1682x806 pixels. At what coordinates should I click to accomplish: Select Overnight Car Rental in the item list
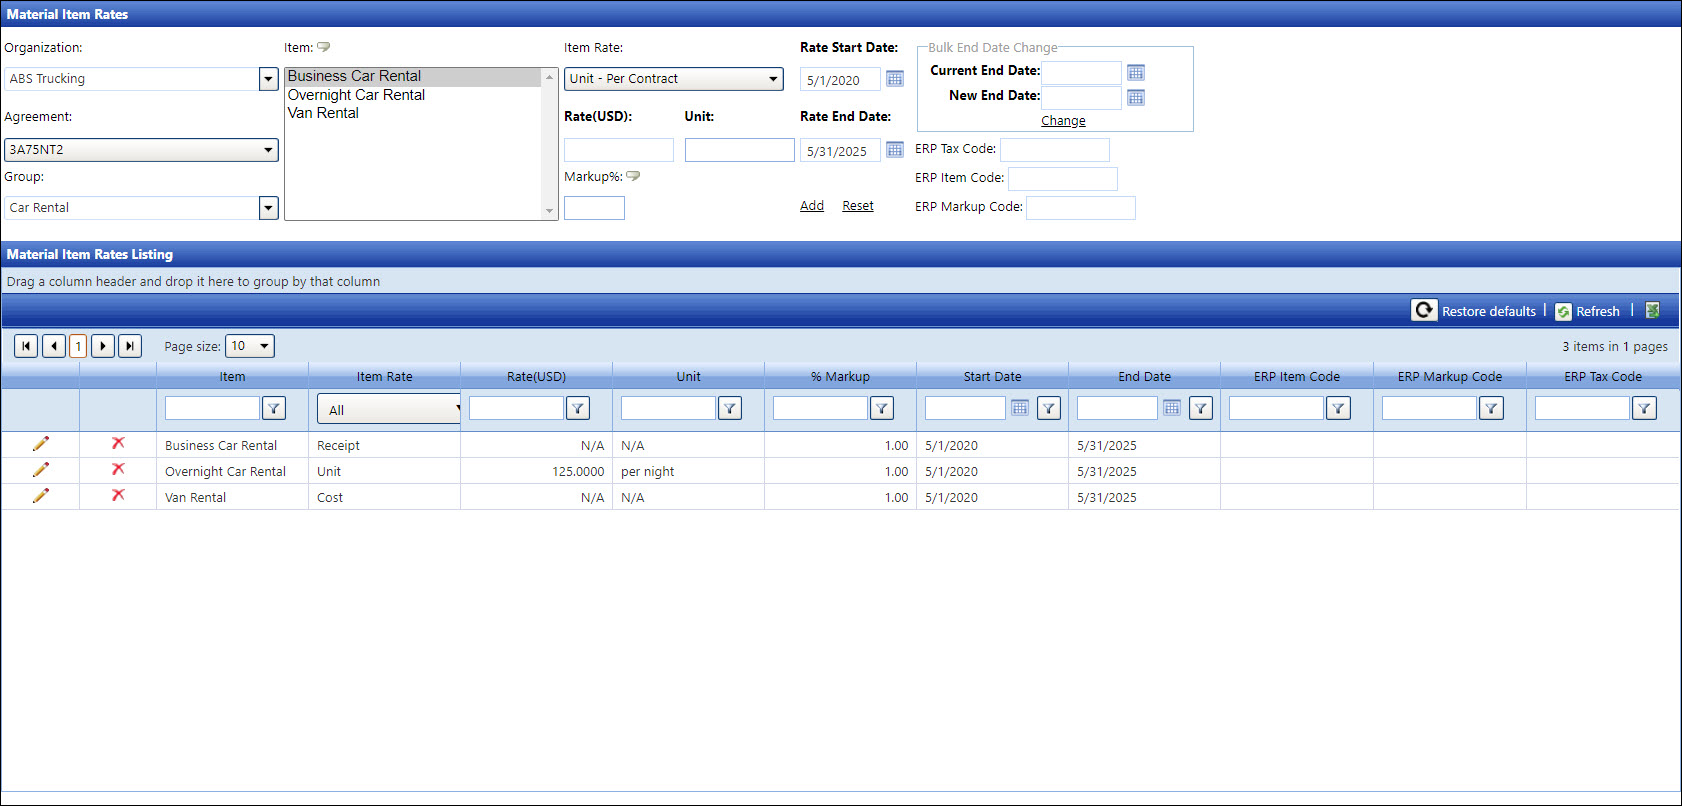click(x=356, y=95)
